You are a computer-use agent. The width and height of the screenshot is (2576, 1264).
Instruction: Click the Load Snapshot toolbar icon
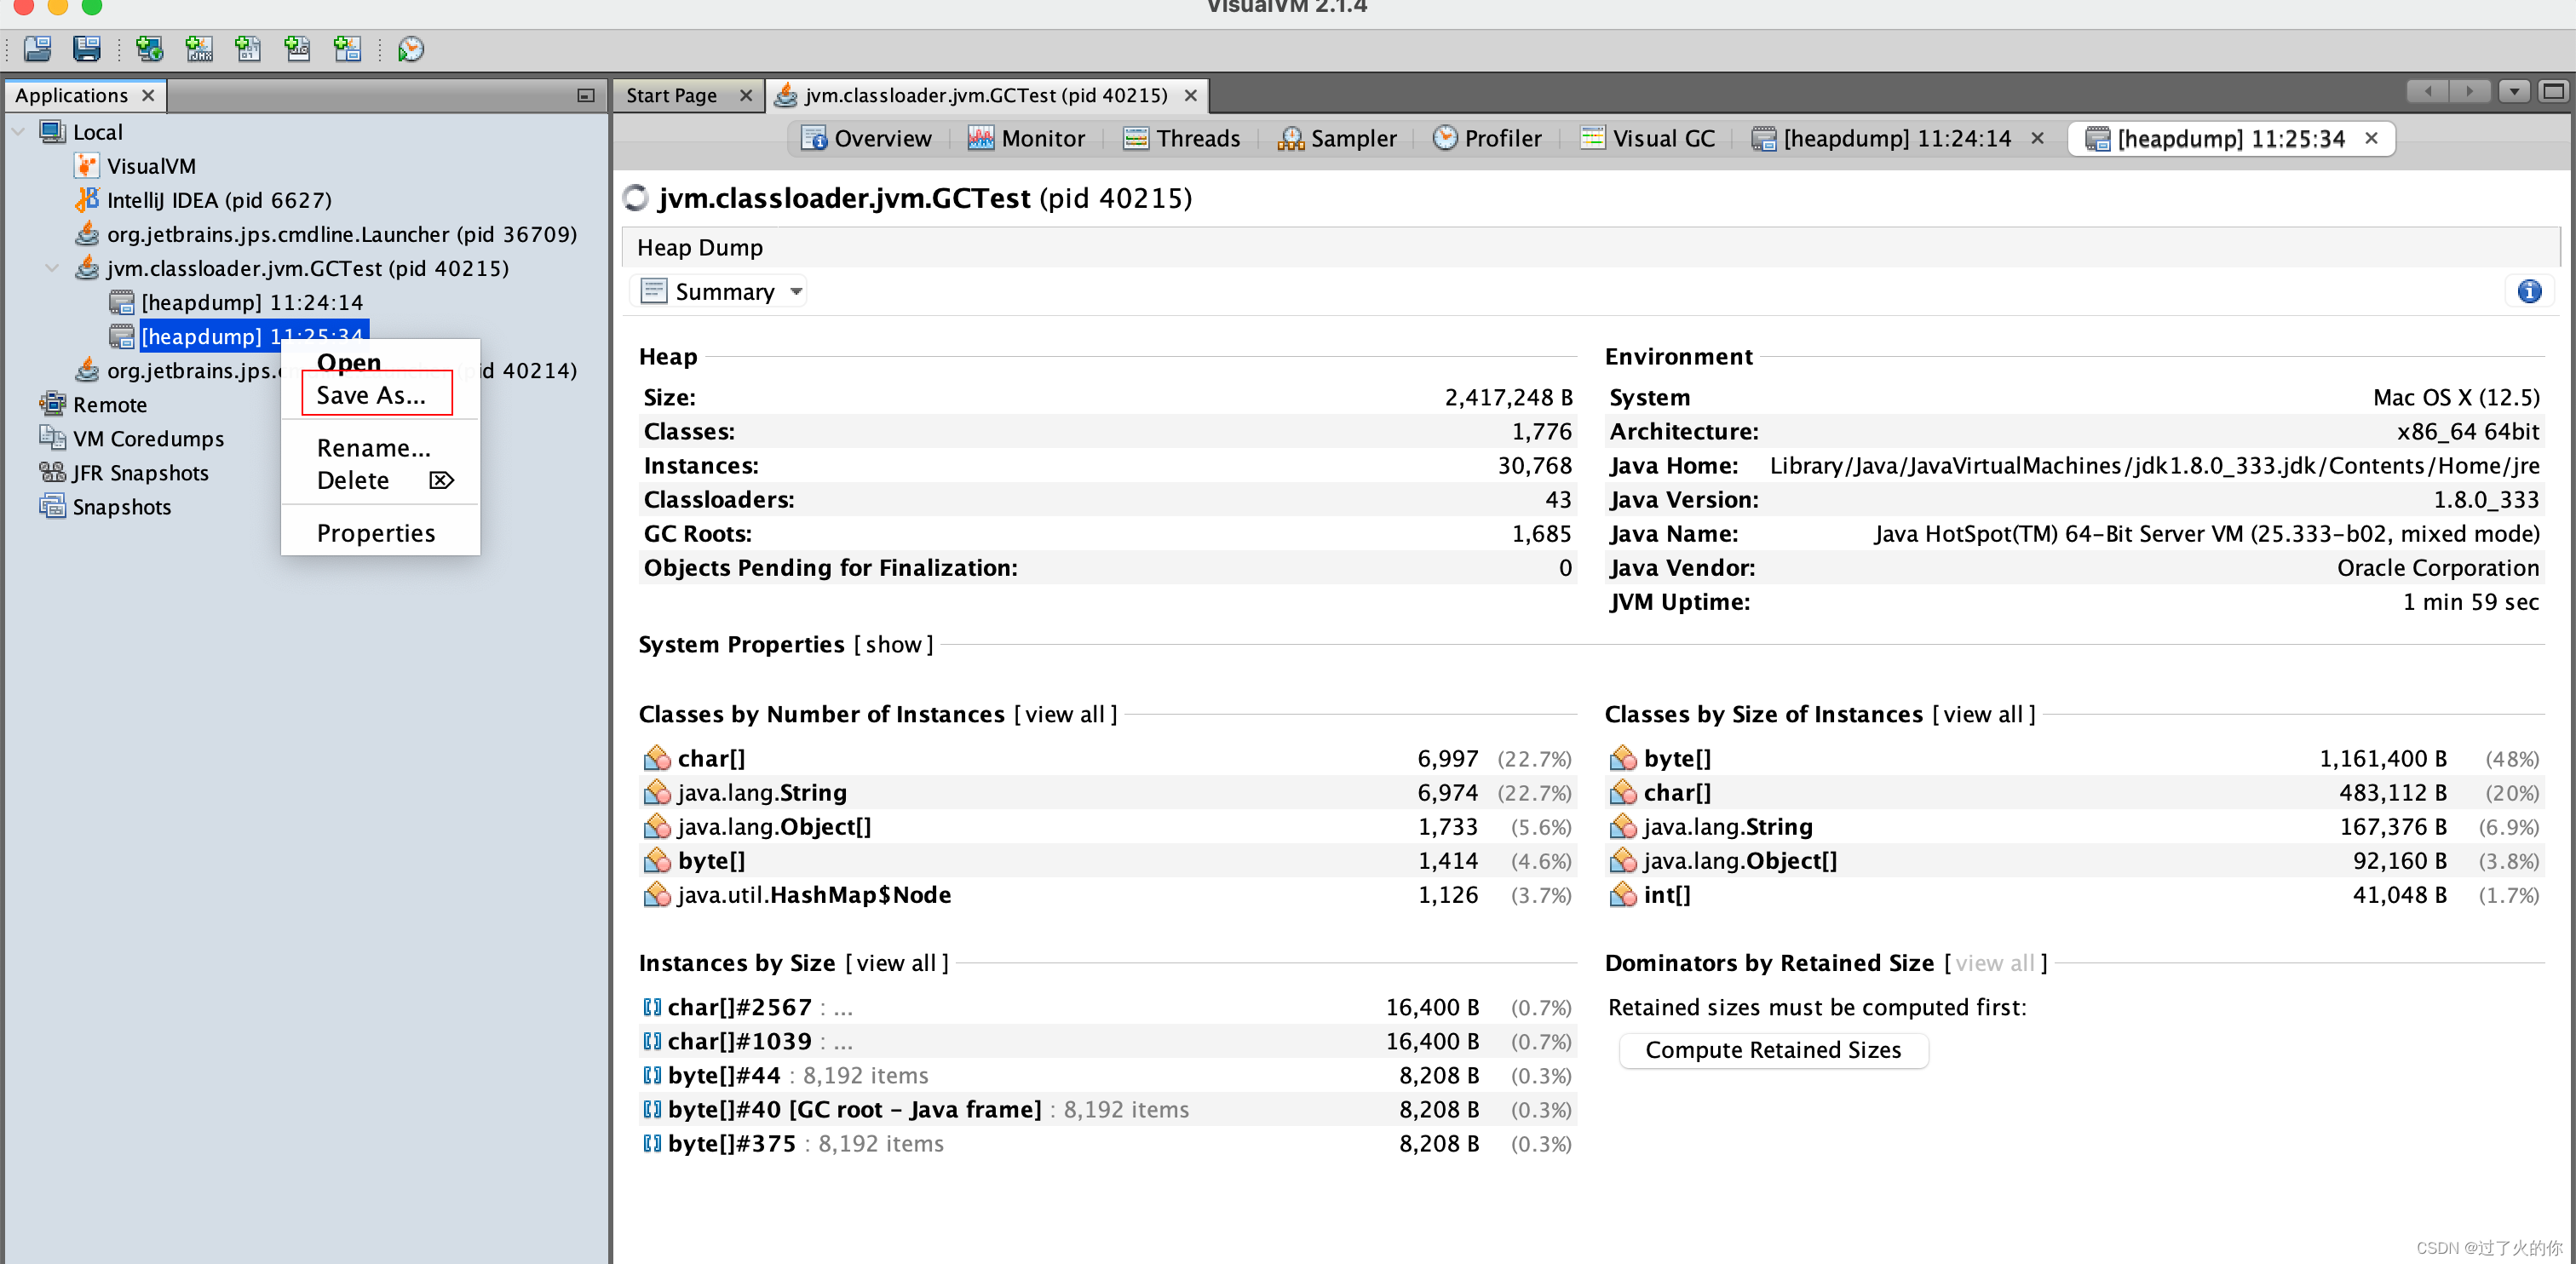[x=38, y=48]
